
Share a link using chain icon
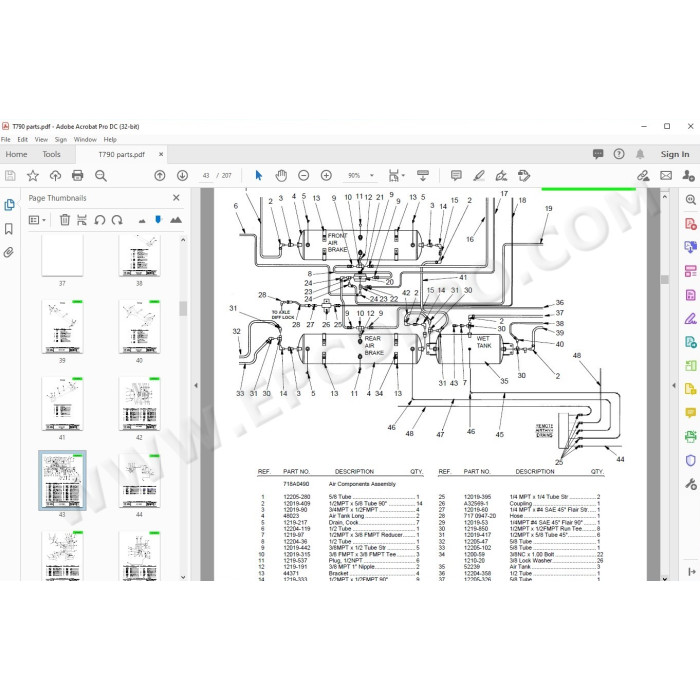click(x=643, y=175)
